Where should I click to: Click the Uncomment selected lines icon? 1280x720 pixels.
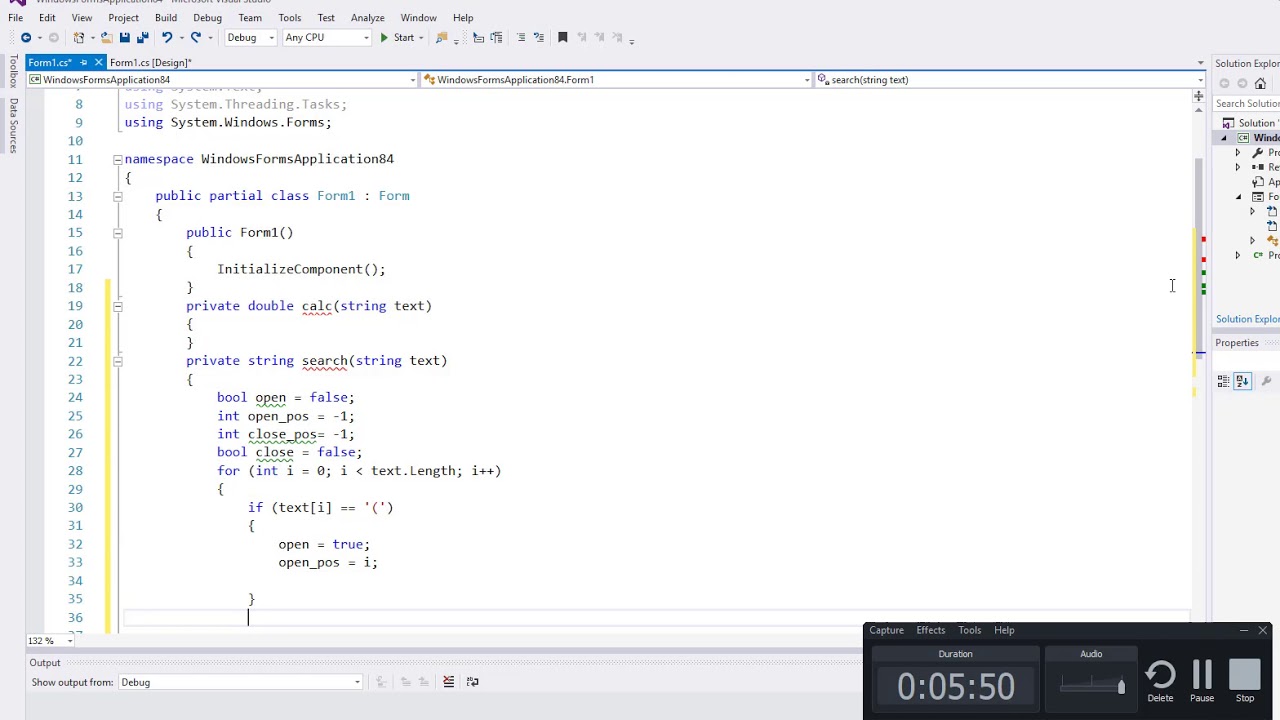(x=537, y=38)
